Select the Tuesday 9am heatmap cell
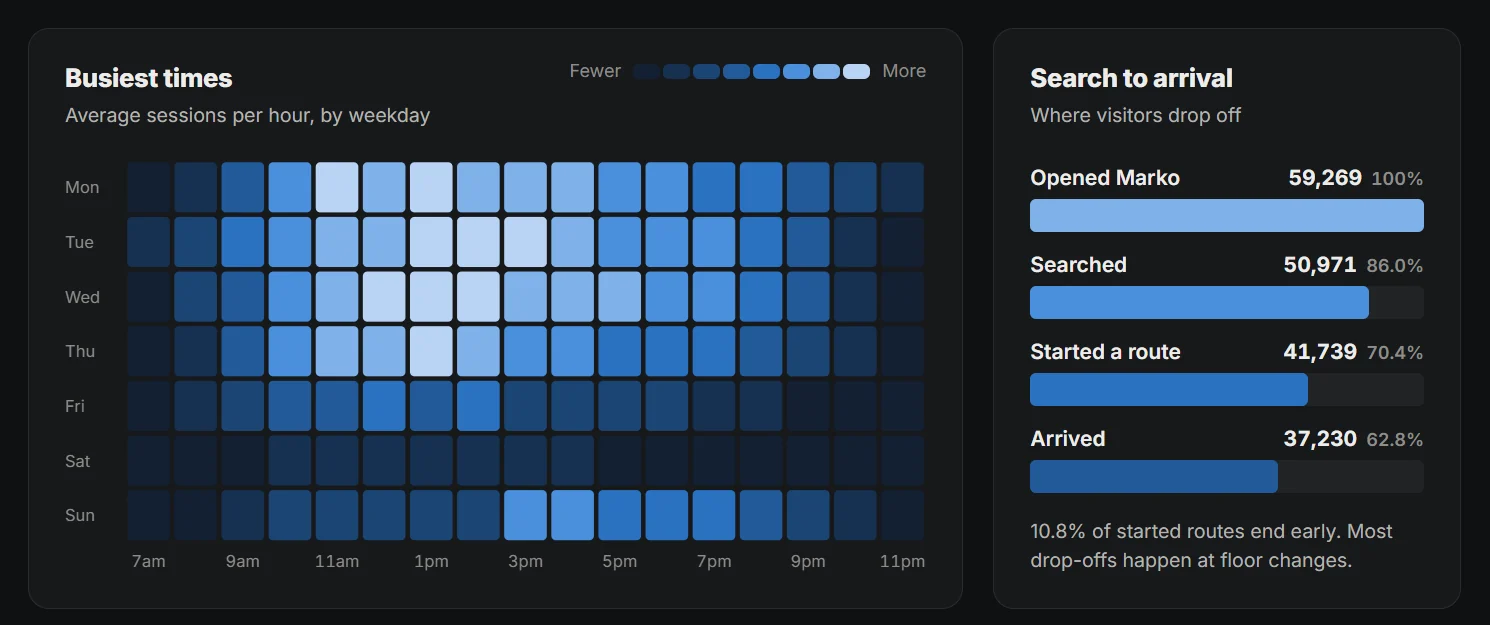The width and height of the screenshot is (1490, 625). pos(243,242)
